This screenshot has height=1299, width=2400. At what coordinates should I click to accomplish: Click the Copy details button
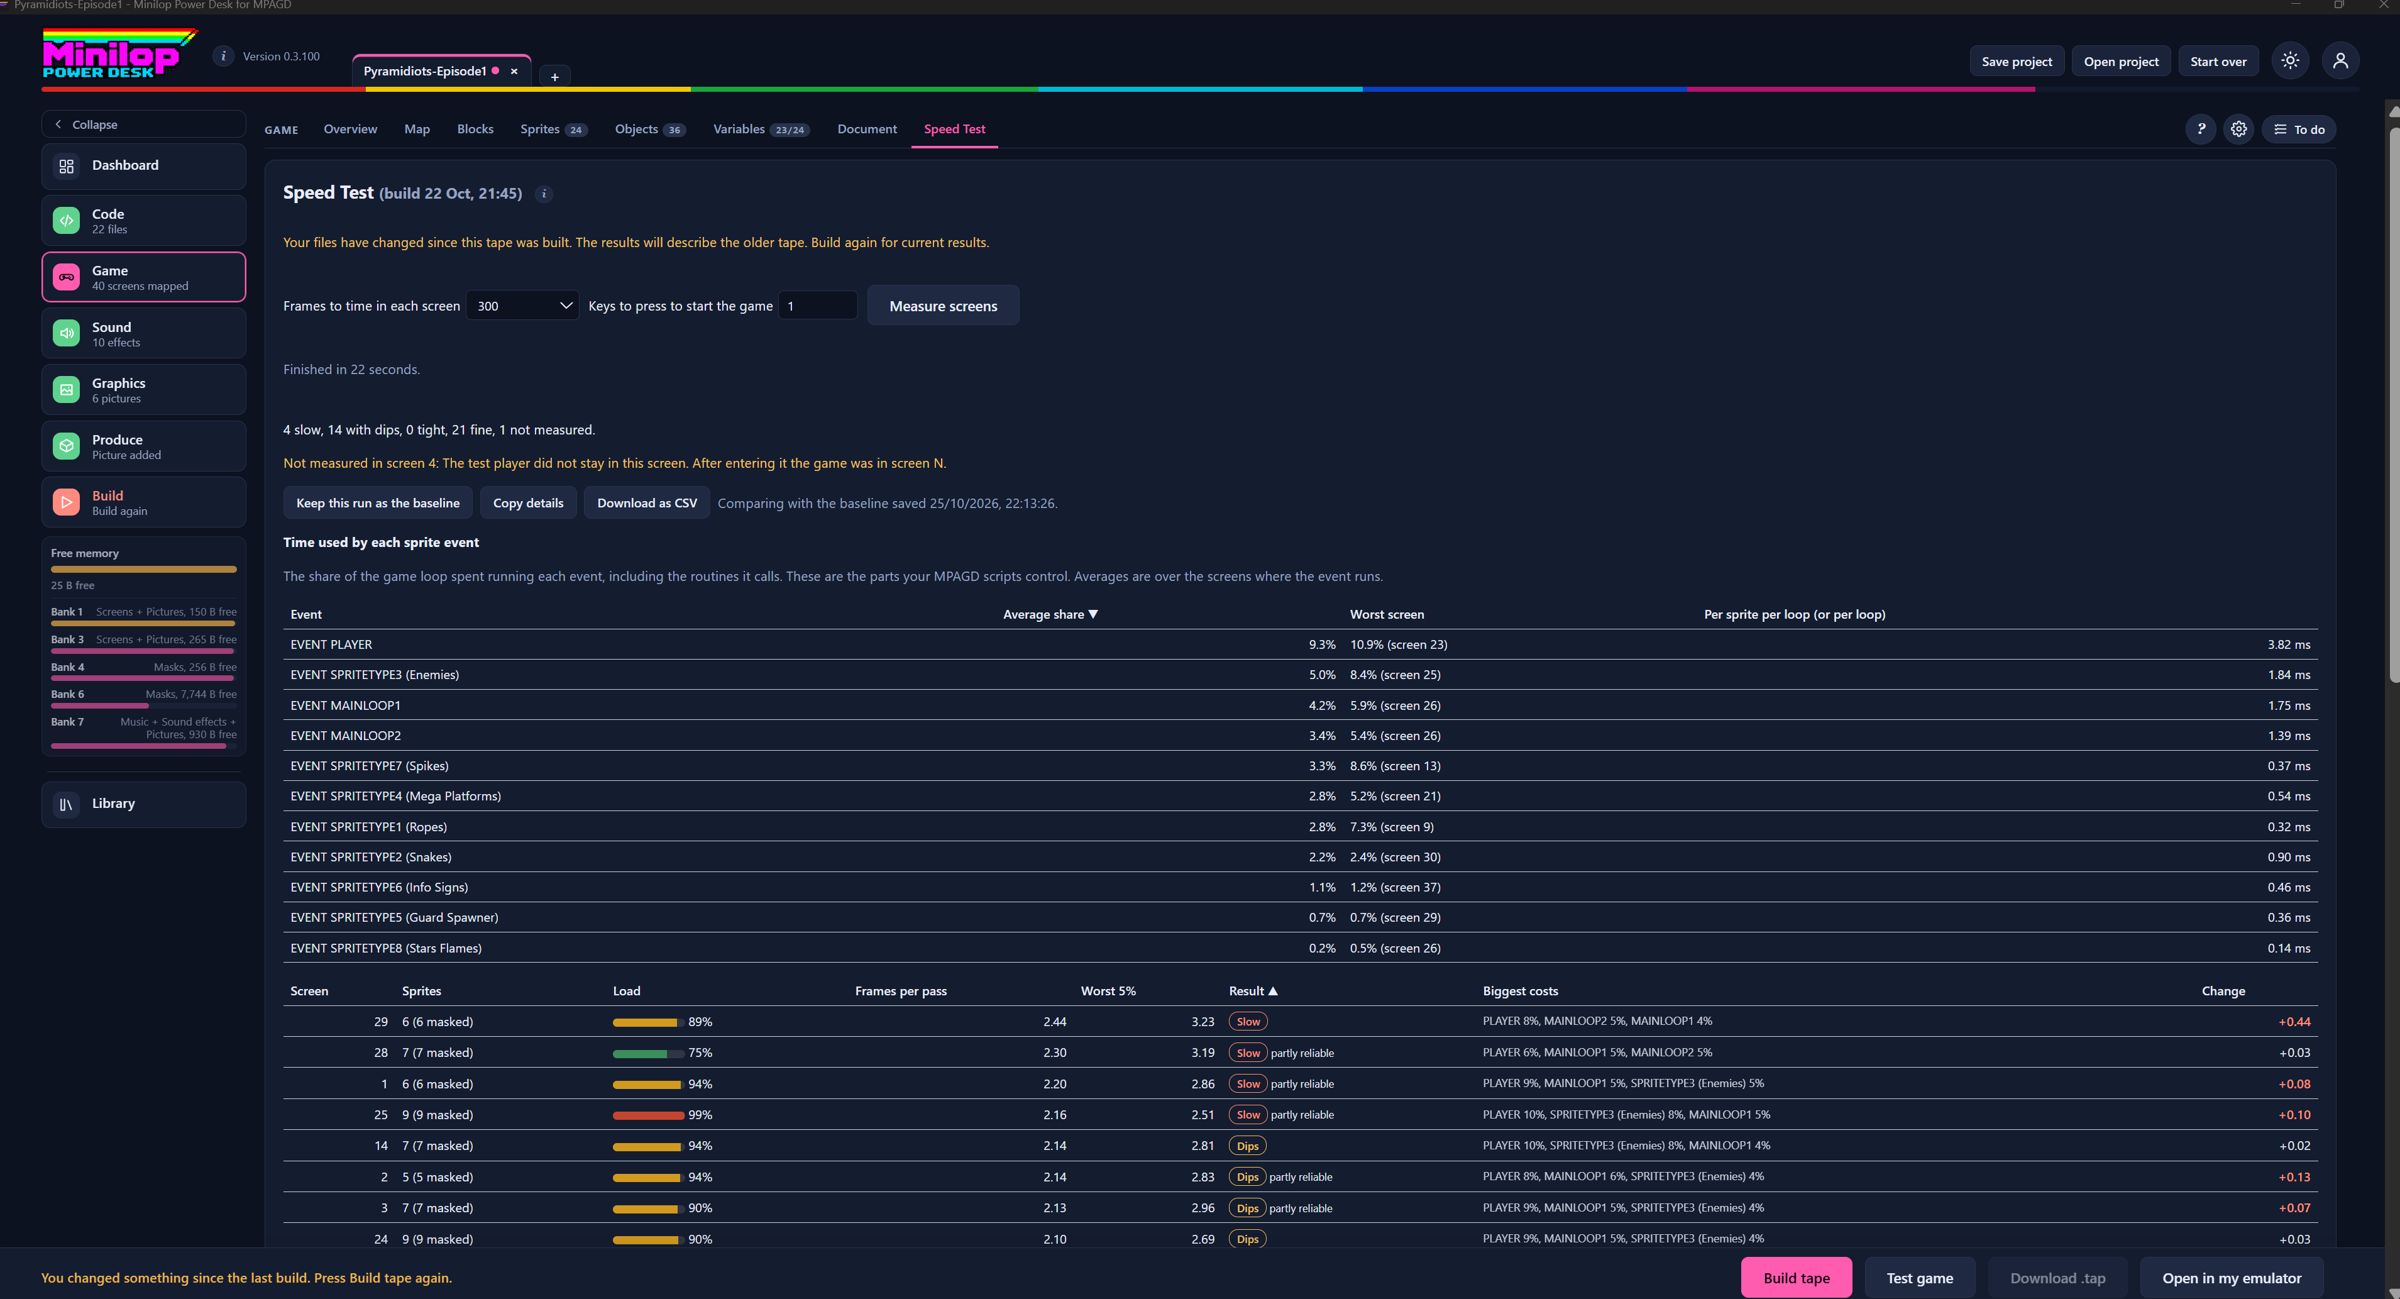tap(528, 503)
